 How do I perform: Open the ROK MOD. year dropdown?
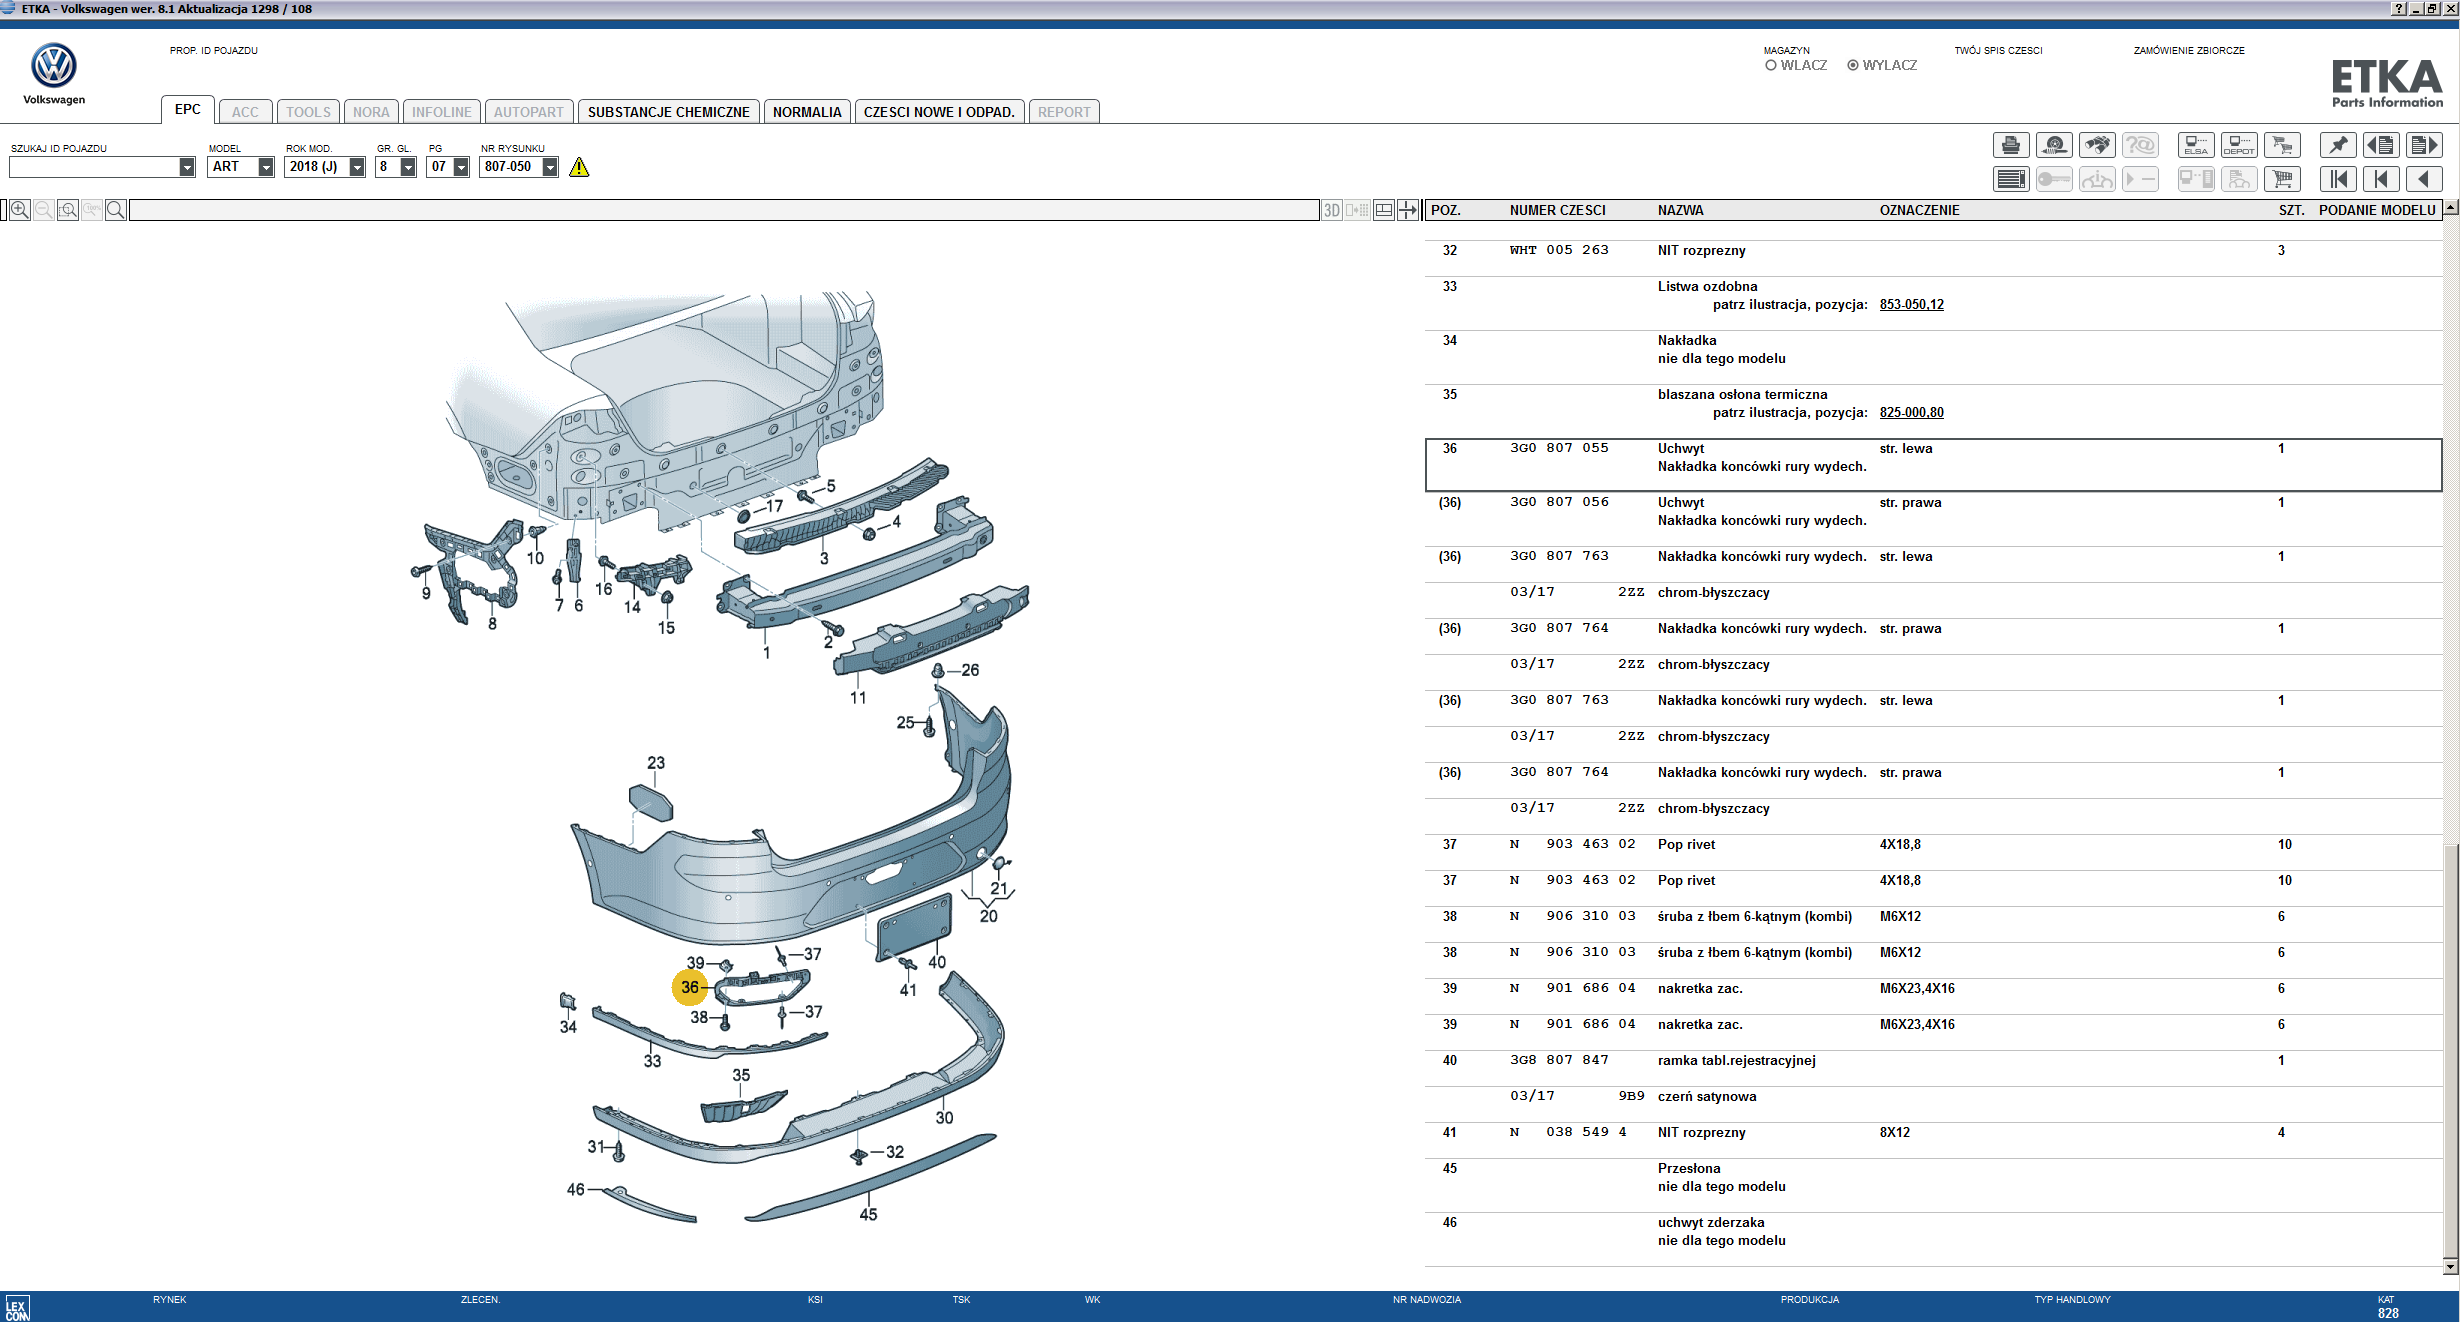pos(357,167)
